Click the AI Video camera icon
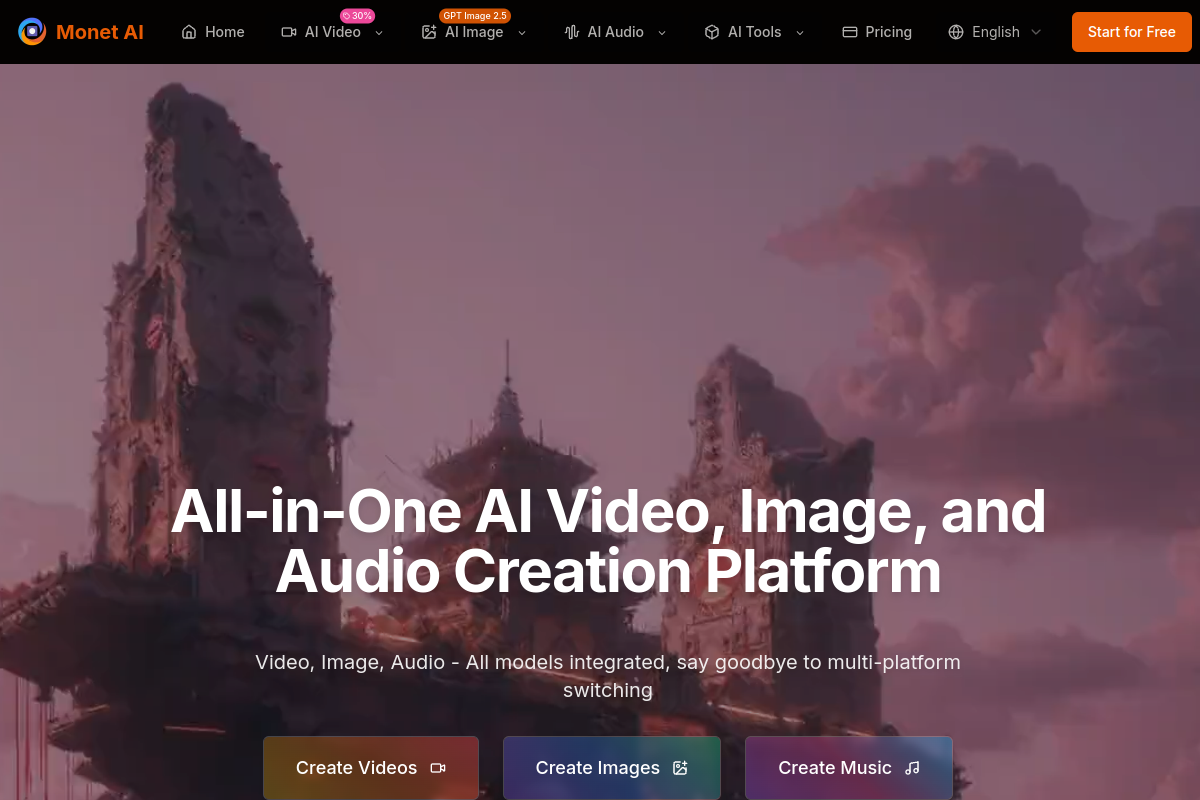Screen dimensions: 1200x800 tap(289, 32)
